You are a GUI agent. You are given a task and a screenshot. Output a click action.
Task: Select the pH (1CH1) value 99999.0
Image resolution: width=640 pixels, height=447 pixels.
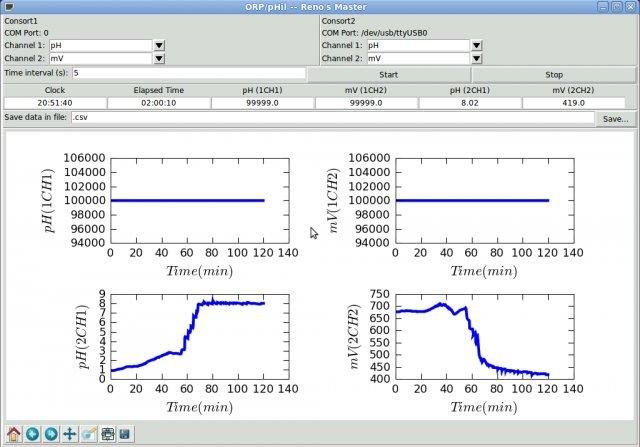tap(262, 103)
